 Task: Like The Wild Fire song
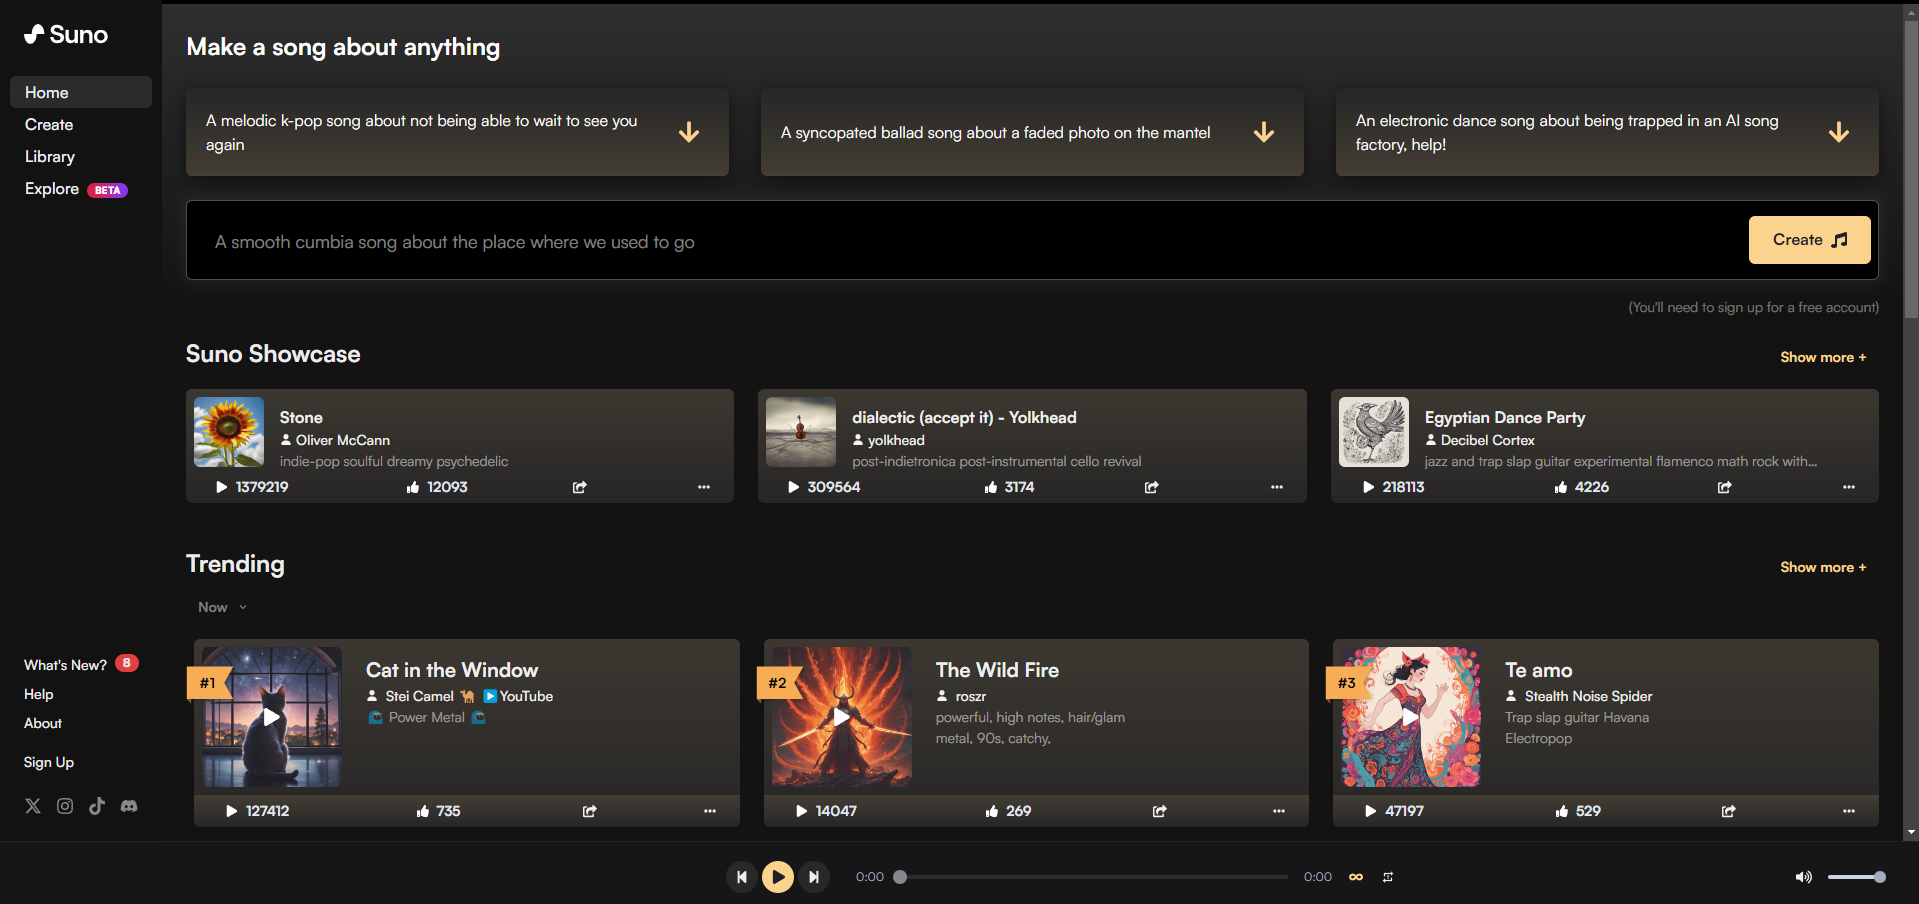point(992,811)
